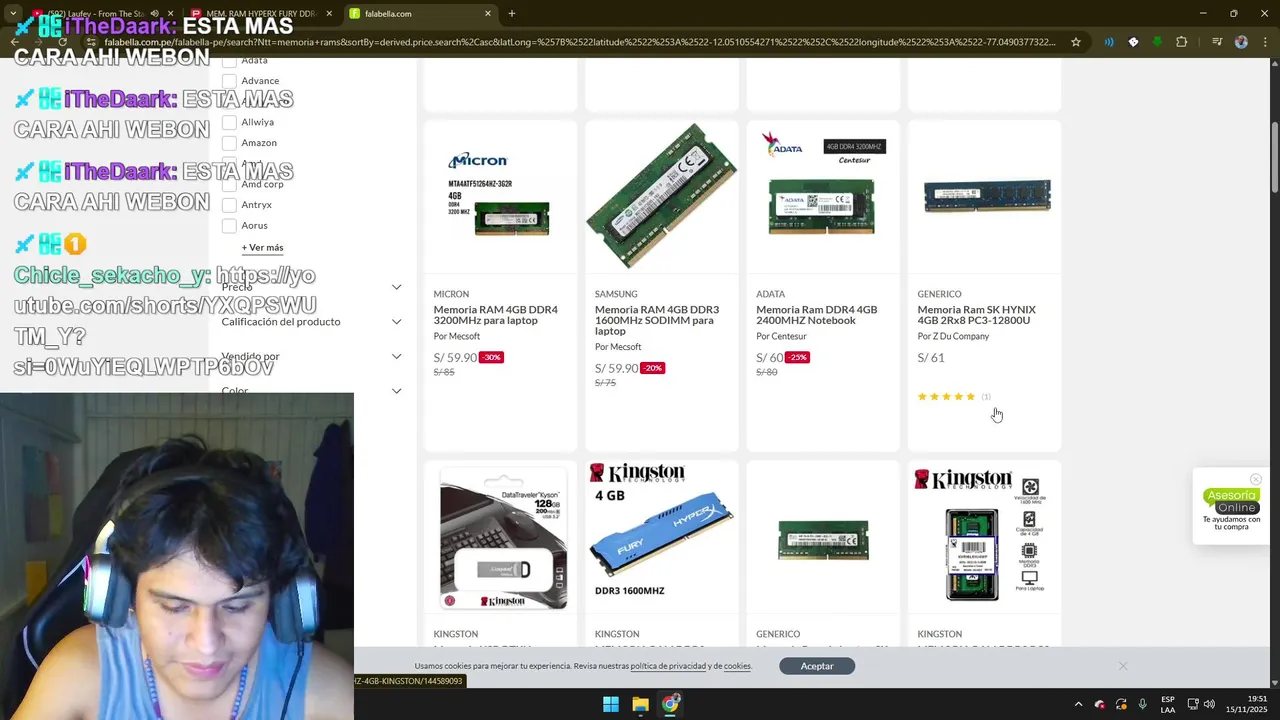Close the falabella.com tab
Image resolution: width=1280 pixels, height=720 pixels.
(488, 14)
